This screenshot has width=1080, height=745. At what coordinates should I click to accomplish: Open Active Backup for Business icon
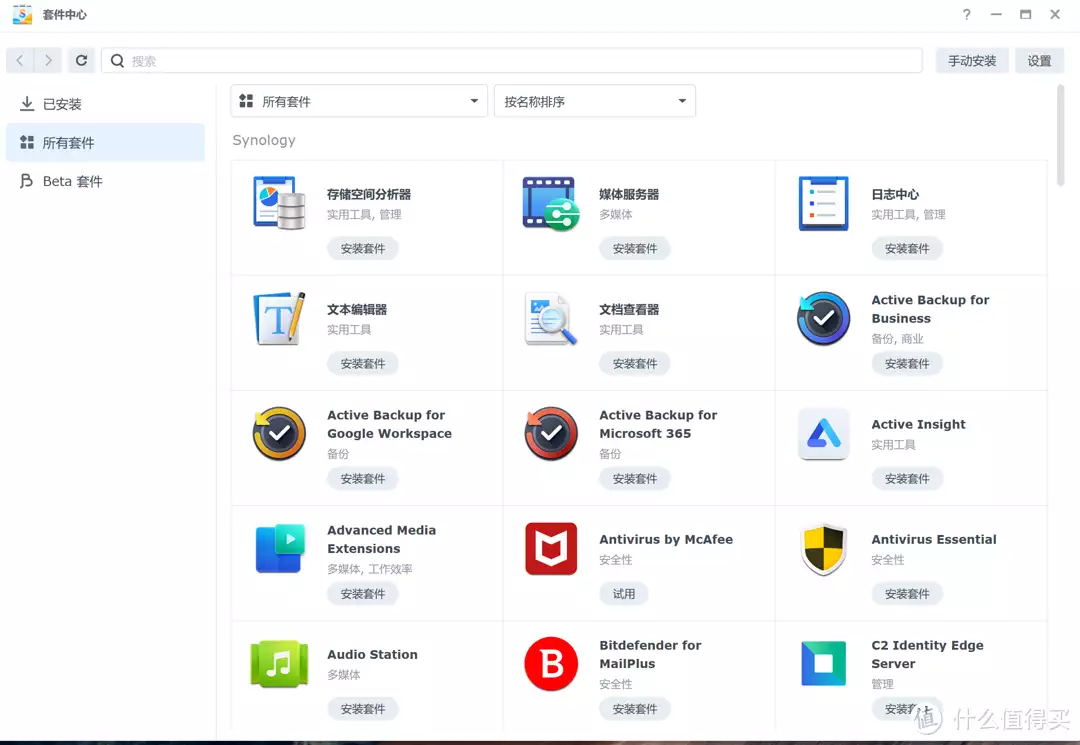click(x=823, y=318)
